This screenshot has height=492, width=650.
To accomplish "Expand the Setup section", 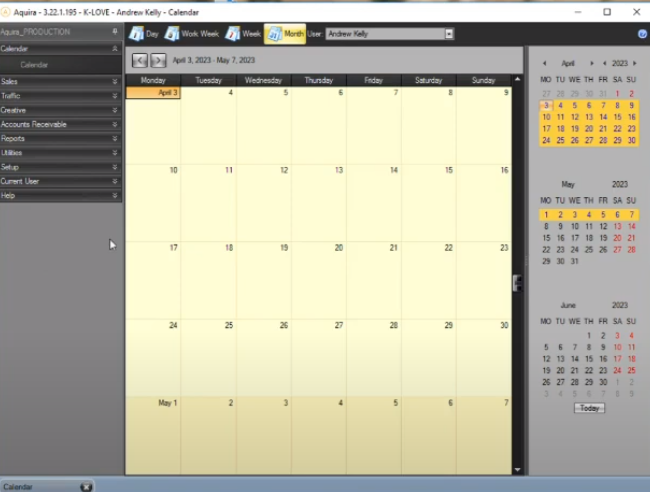I will point(115,167).
